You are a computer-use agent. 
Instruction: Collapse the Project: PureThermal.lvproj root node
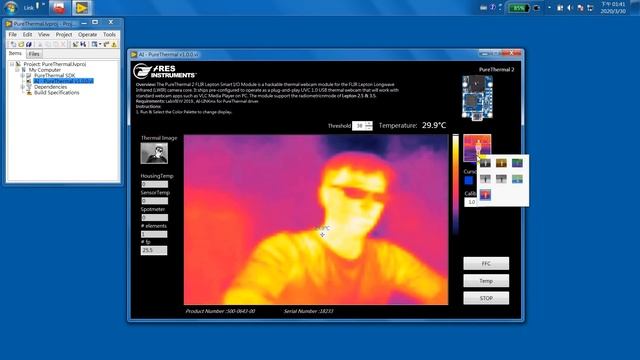coord(12,64)
